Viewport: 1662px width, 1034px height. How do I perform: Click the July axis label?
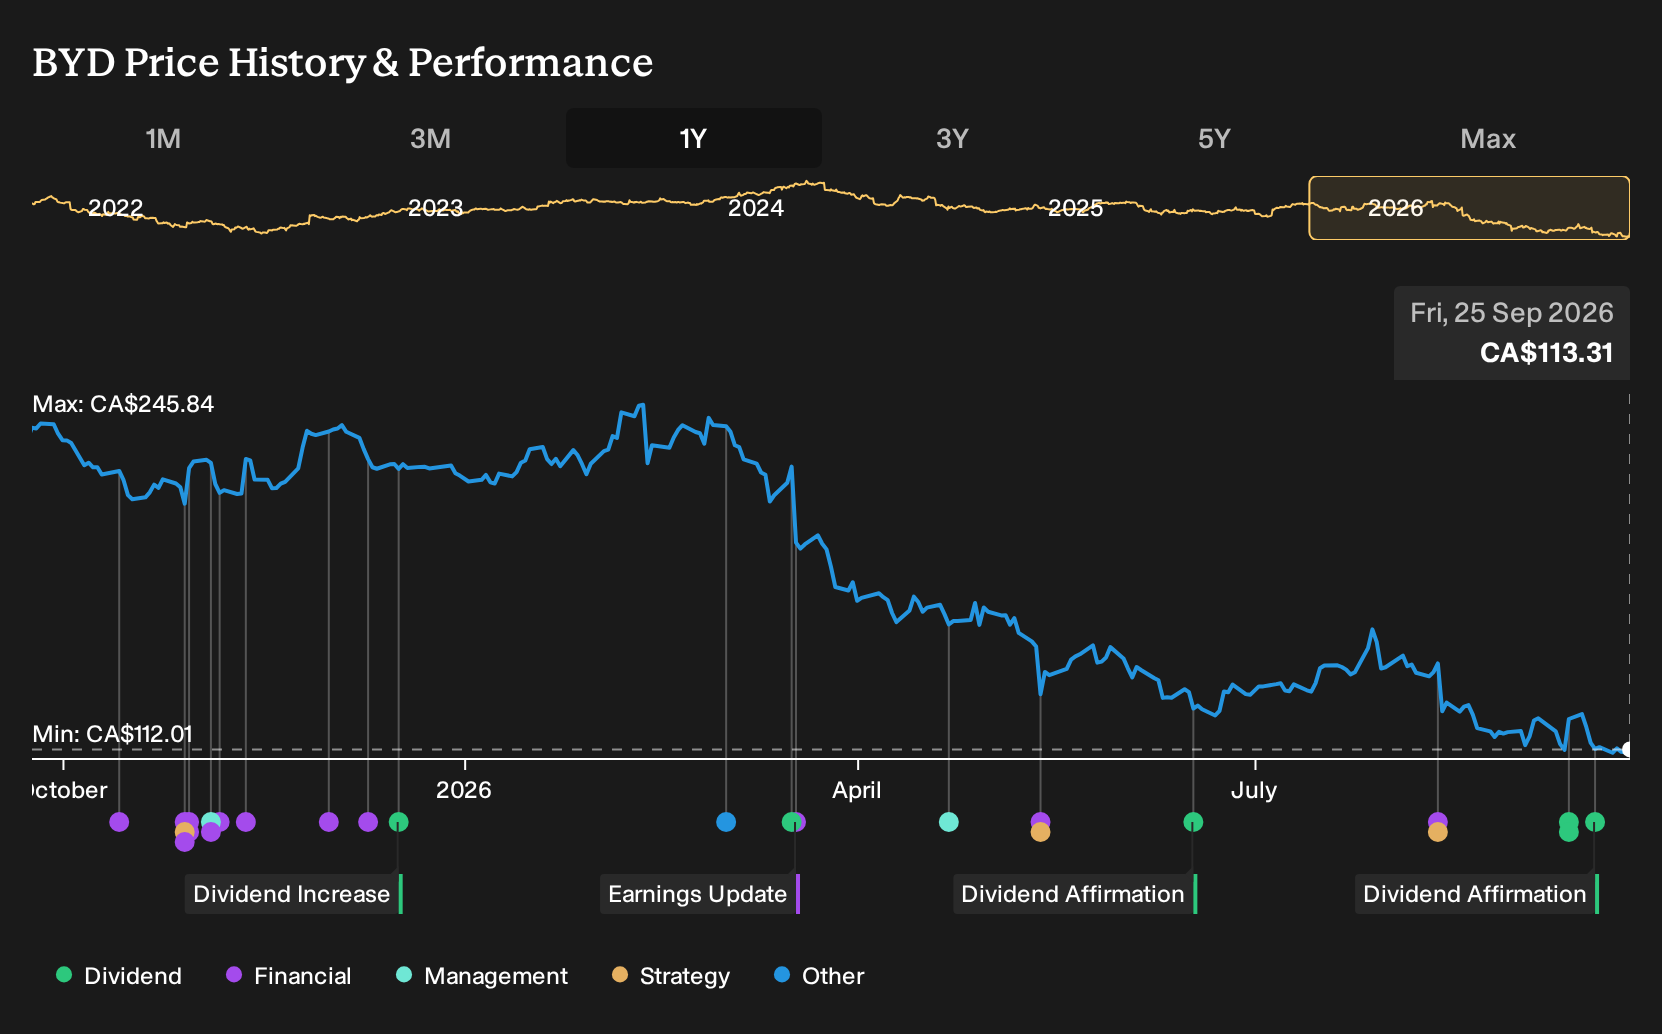tap(1254, 790)
